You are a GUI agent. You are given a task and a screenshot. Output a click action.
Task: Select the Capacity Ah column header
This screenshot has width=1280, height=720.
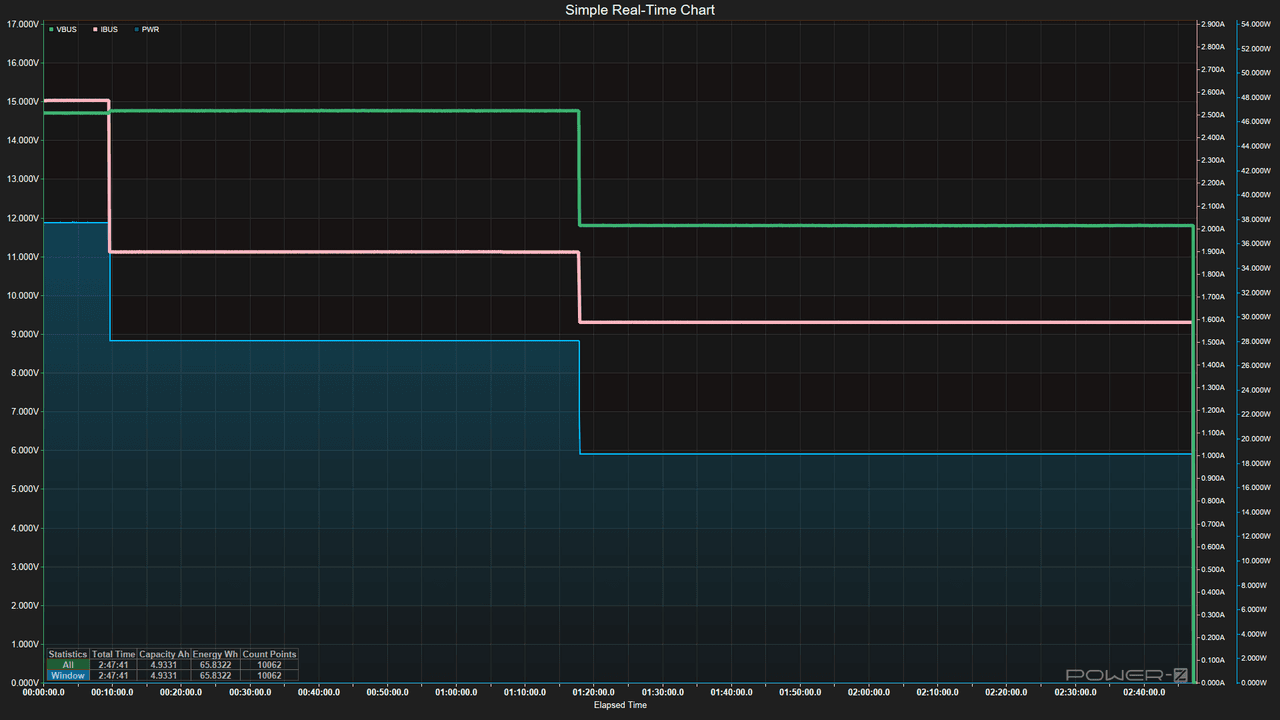(x=164, y=654)
